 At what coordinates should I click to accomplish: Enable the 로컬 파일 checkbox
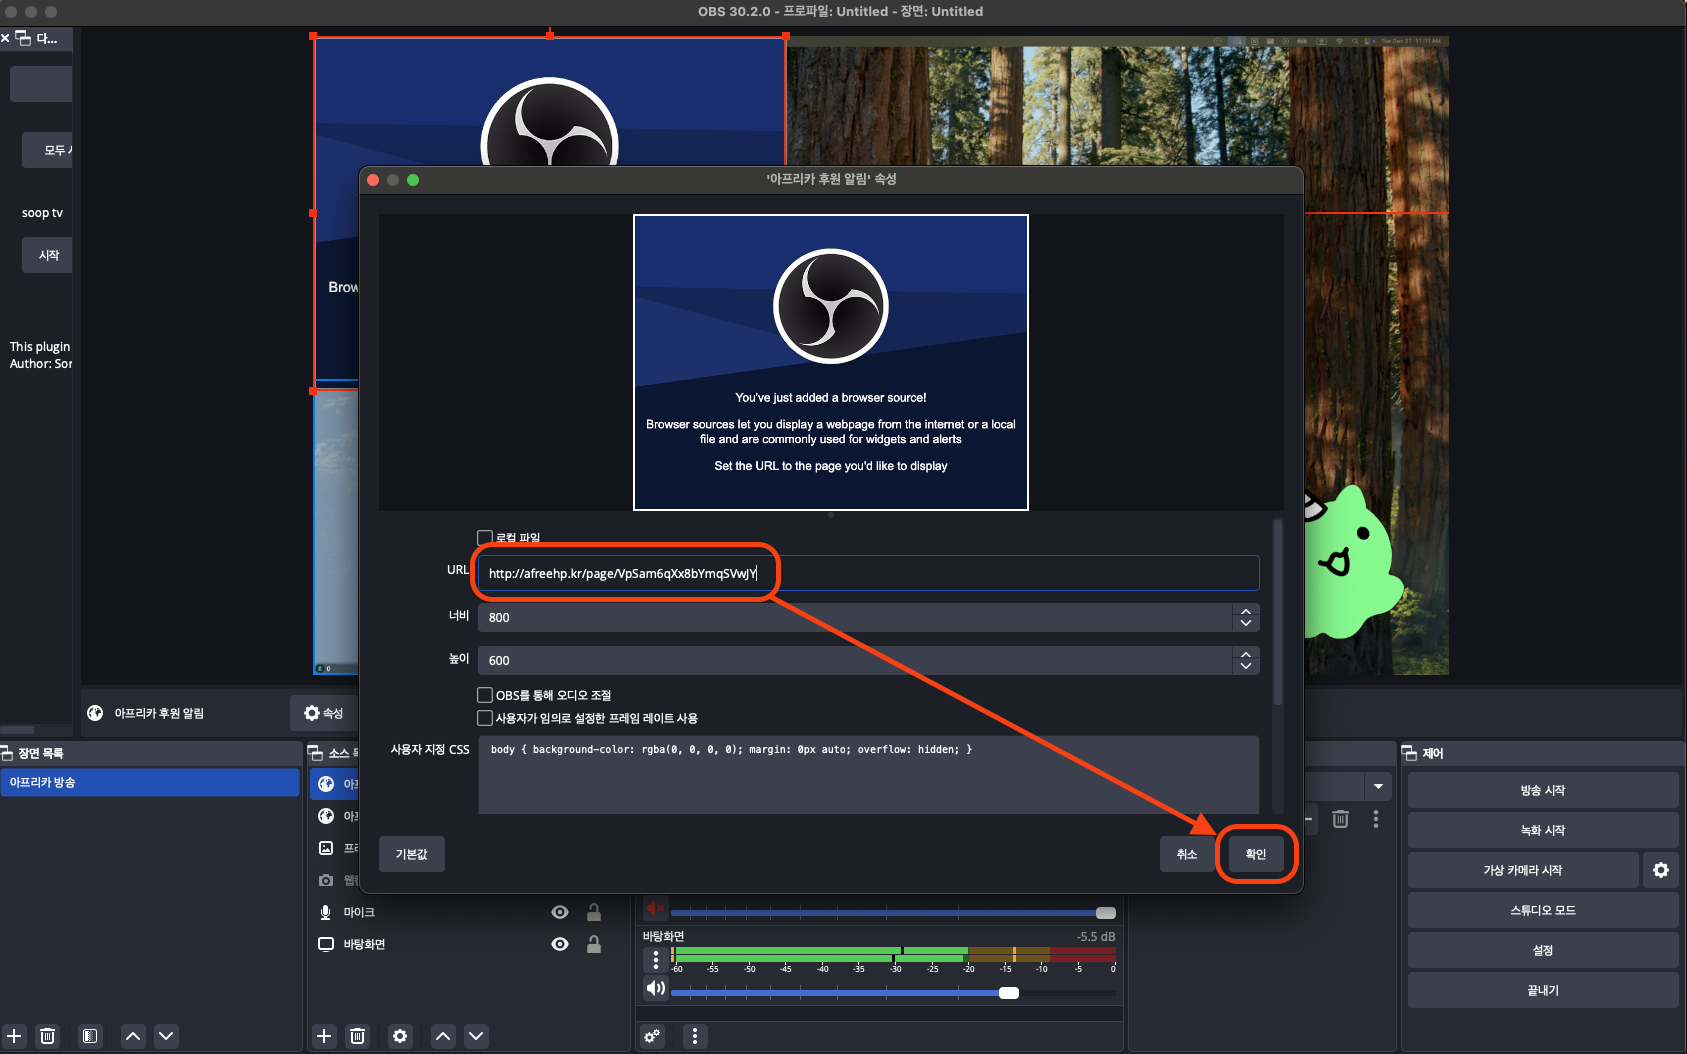[485, 537]
